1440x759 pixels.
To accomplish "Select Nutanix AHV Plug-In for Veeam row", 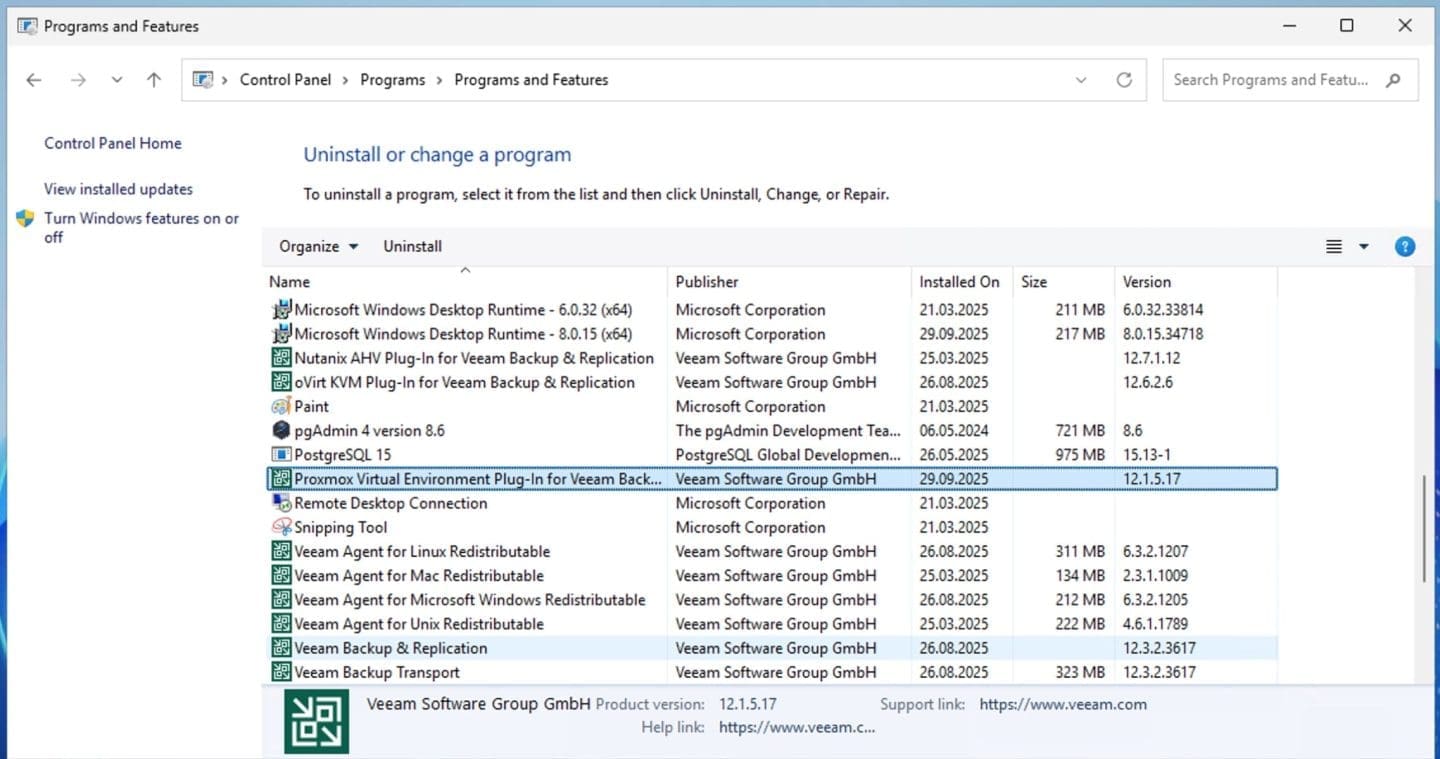I will (x=772, y=358).
